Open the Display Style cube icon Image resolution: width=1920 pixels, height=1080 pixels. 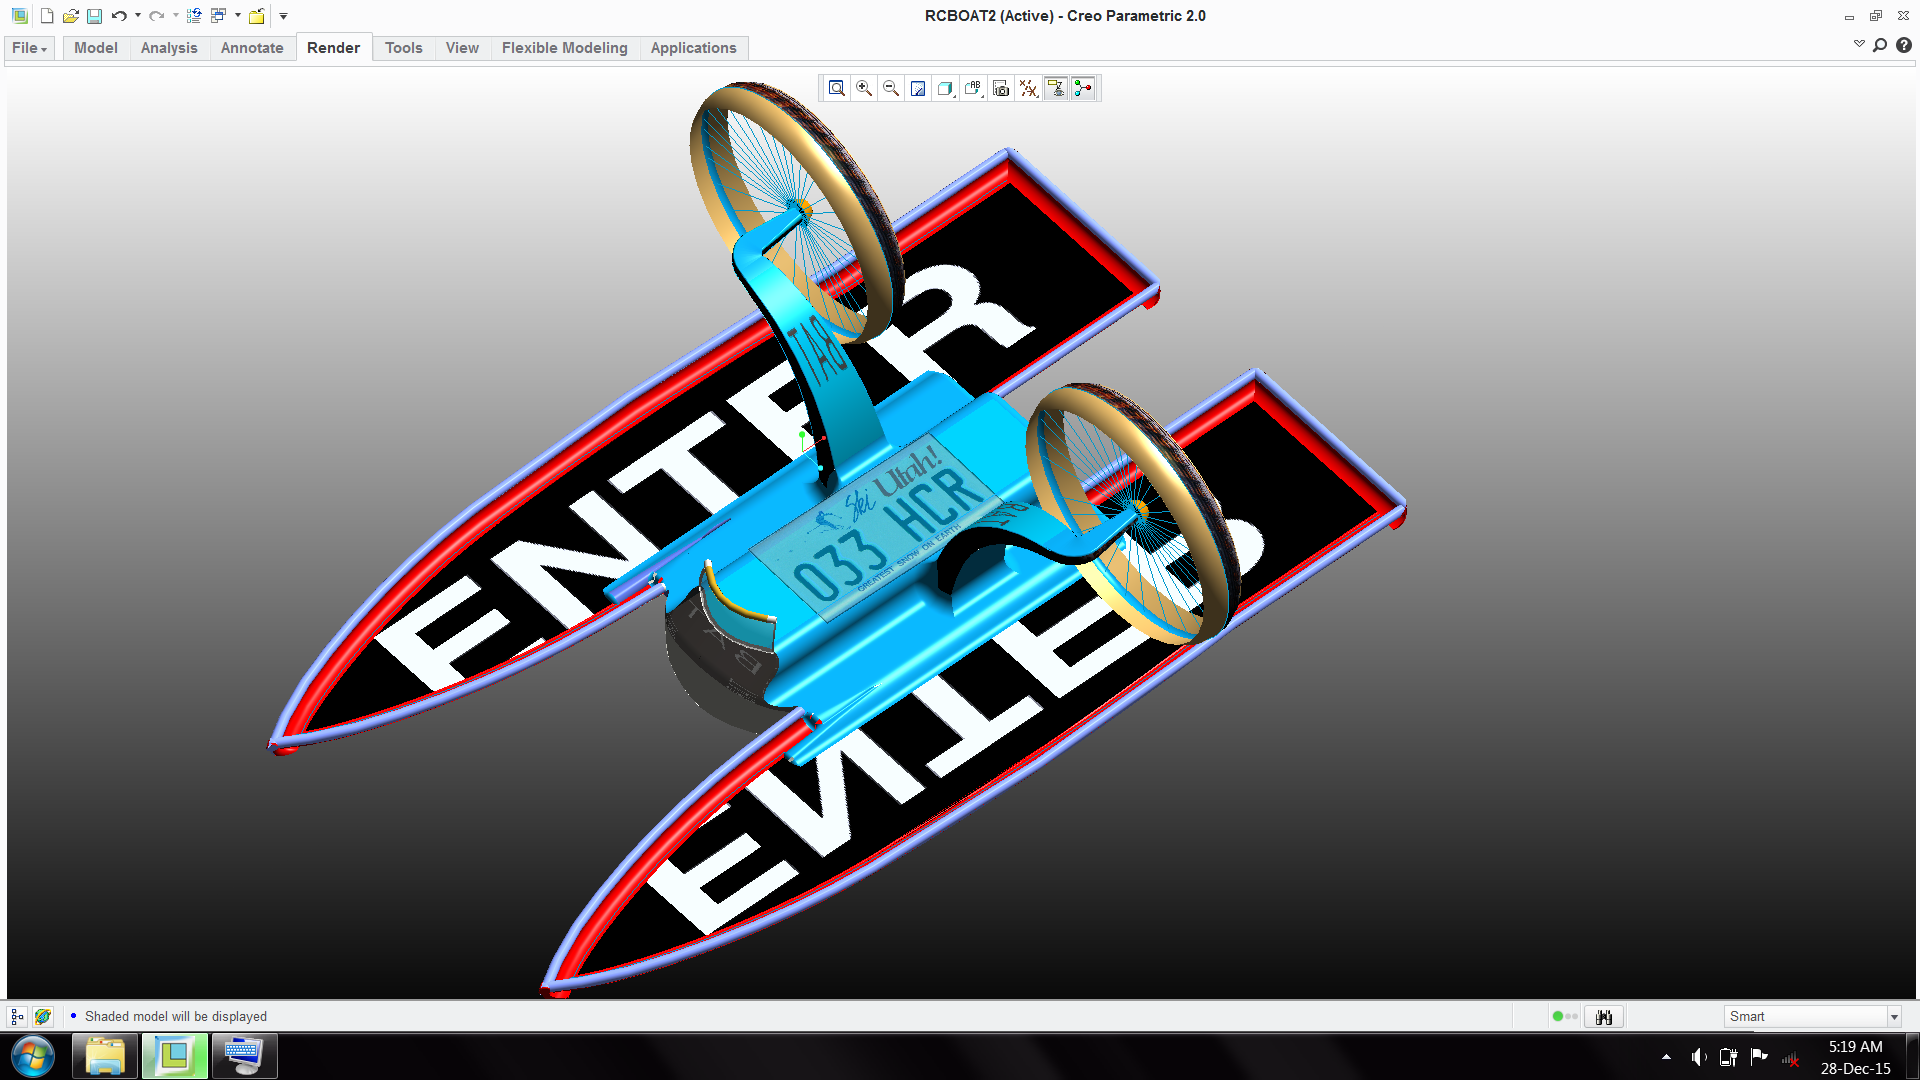(x=945, y=88)
